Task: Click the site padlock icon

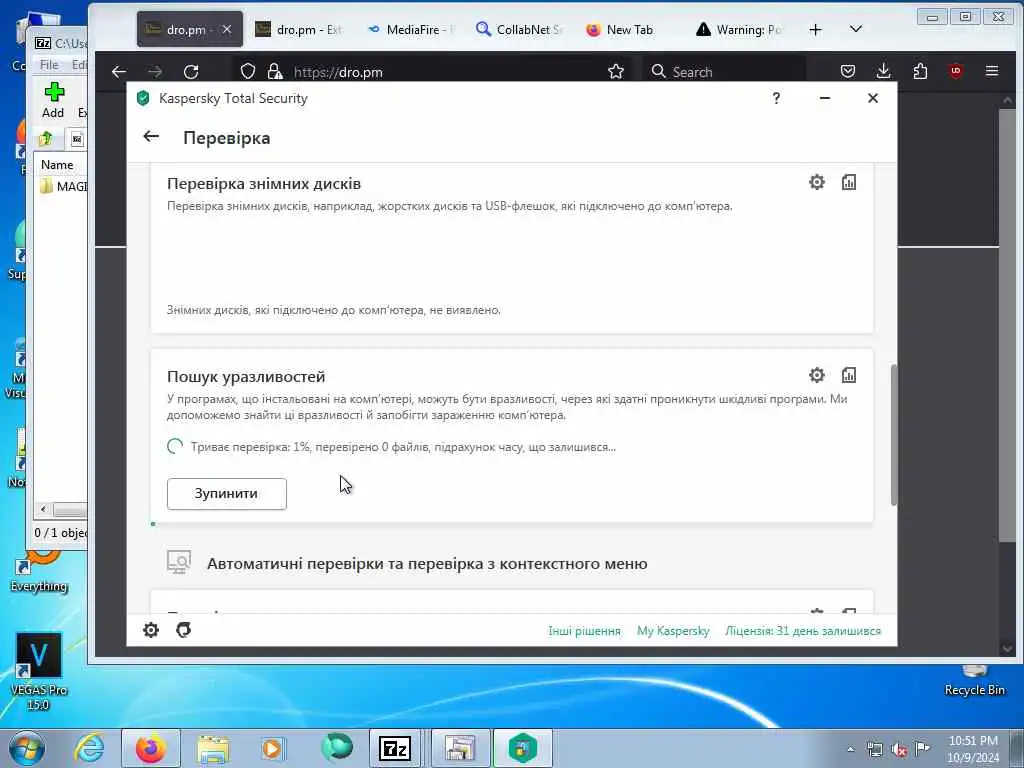Action: pos(275,71)
